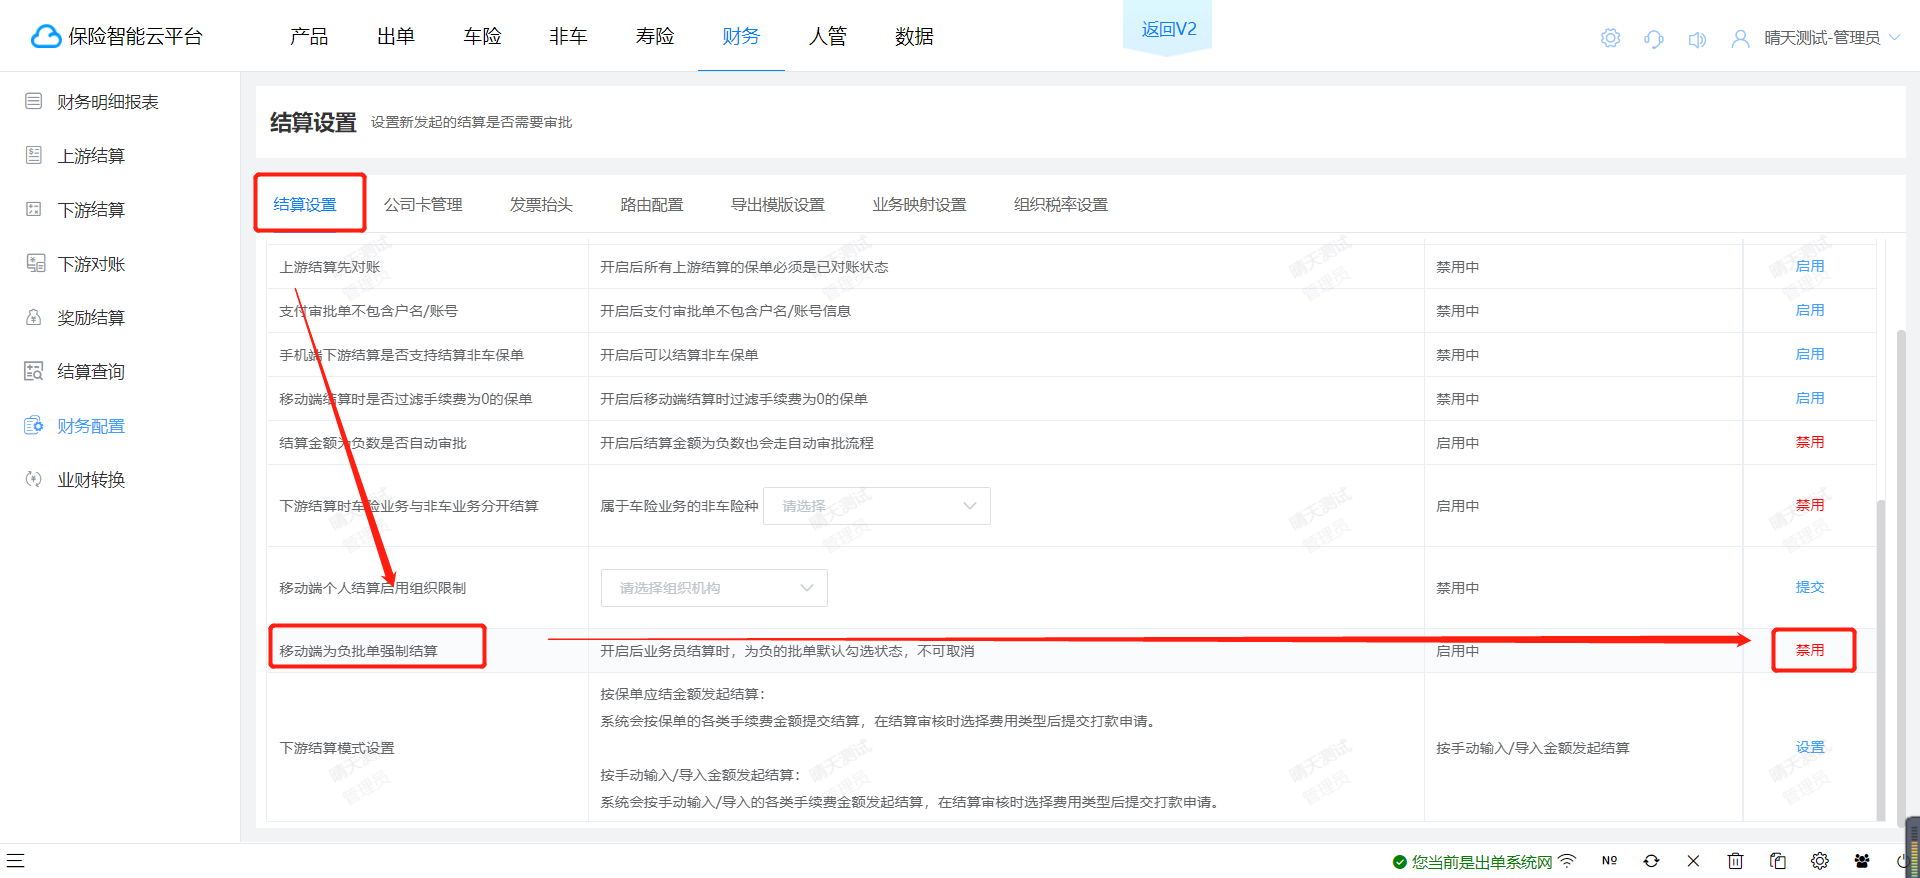Click the 您当前是出单系统网 status text
1920x878 pixels.
pyautogui.click(x=1481, y=862)
